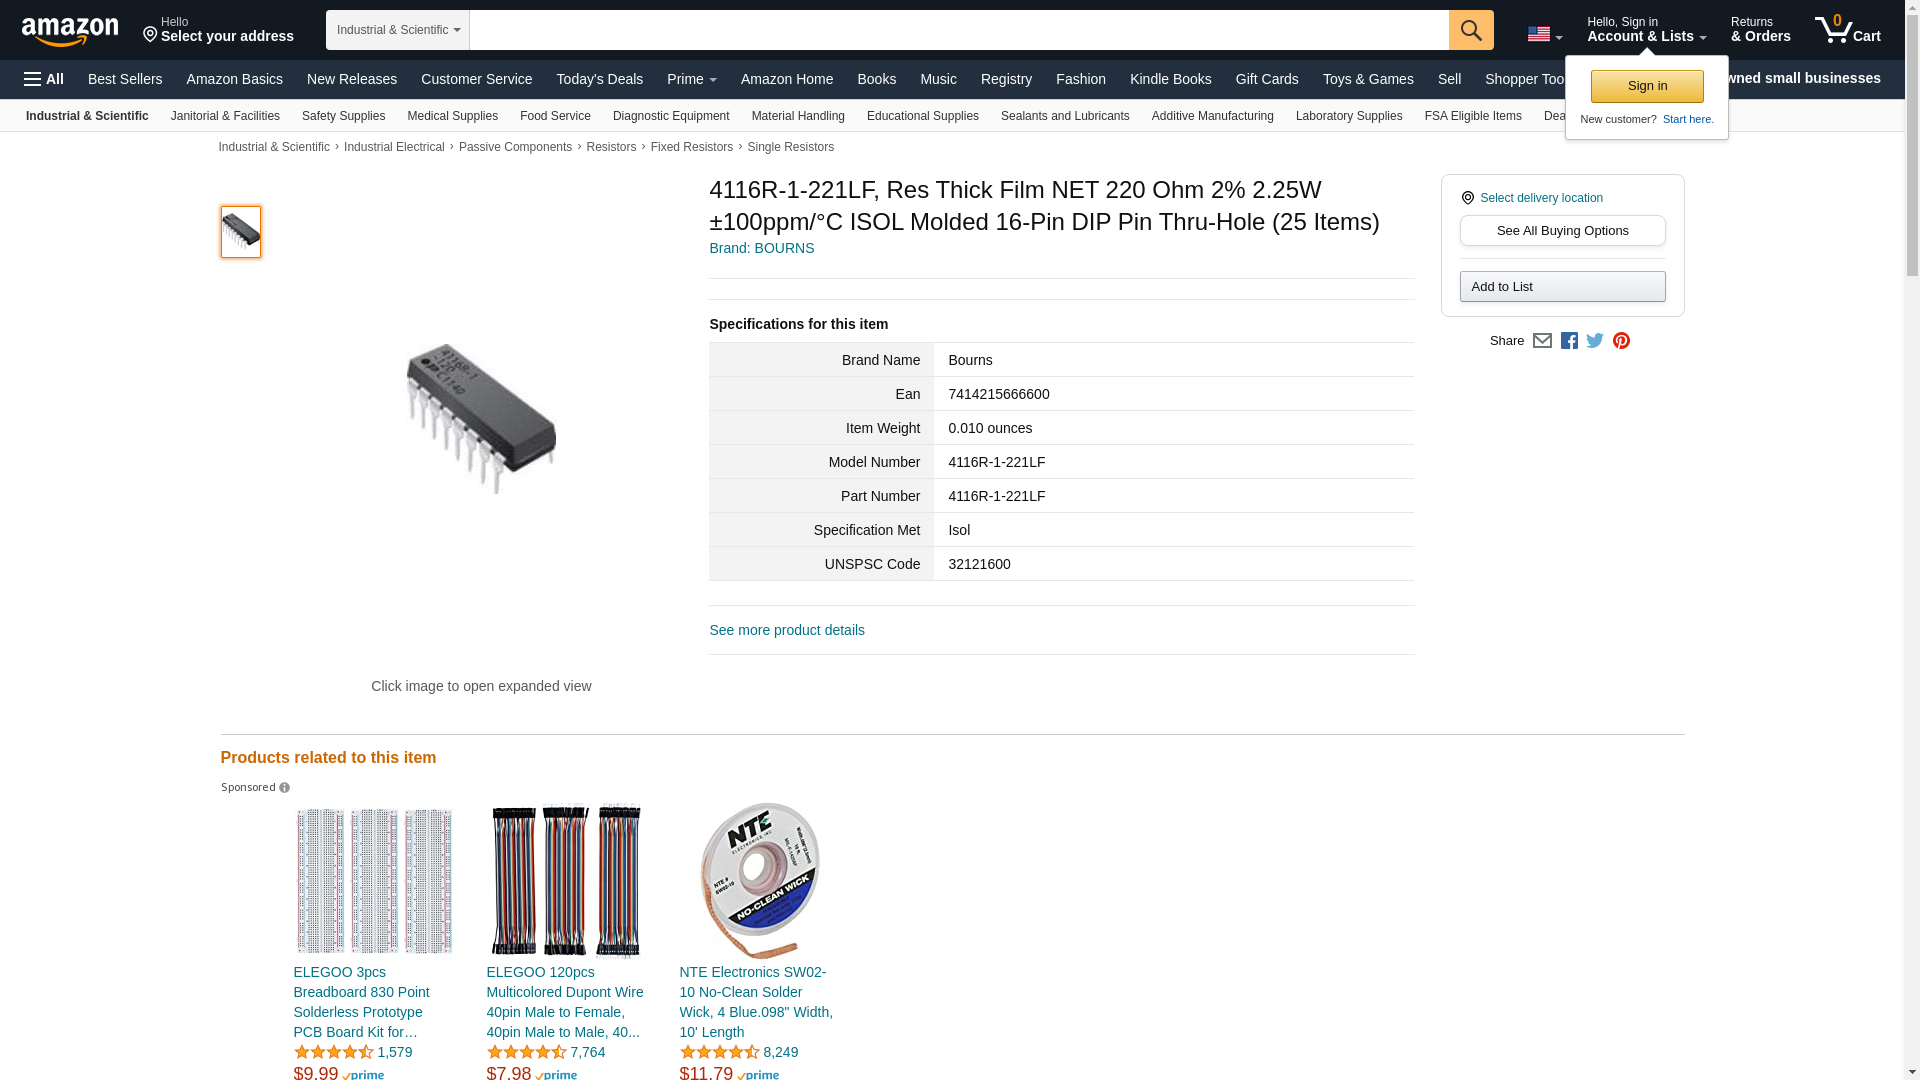The height and width of the screenshot is (1080, 1920).
Task: Open Today's Deals in the nav bar
Action: tap(600, 79)
